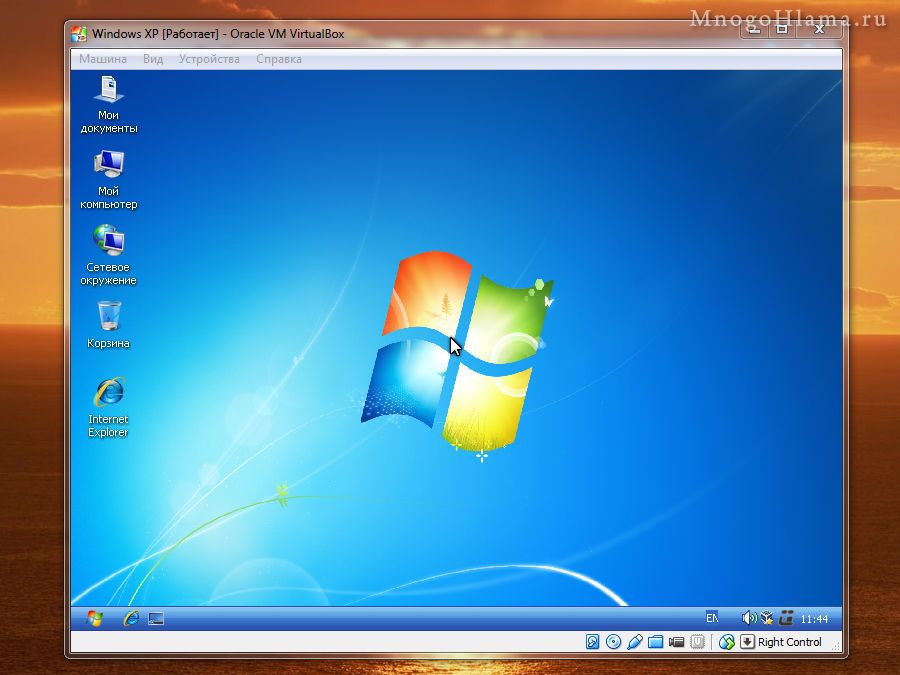
Task: Click the Right Control host key label
Action: [x=789, y=642]
